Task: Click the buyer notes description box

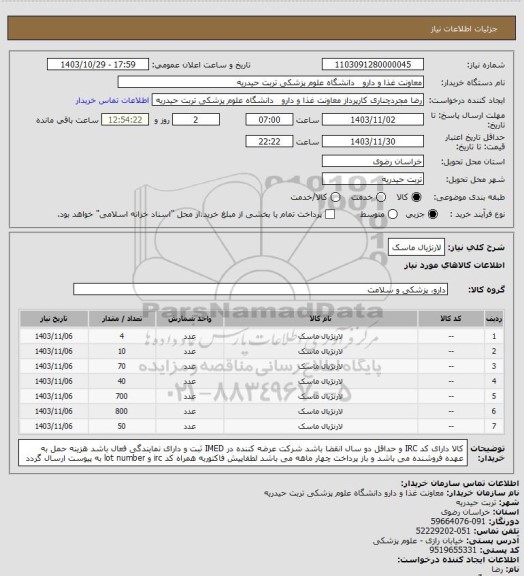Action: (x=243, y=453)
